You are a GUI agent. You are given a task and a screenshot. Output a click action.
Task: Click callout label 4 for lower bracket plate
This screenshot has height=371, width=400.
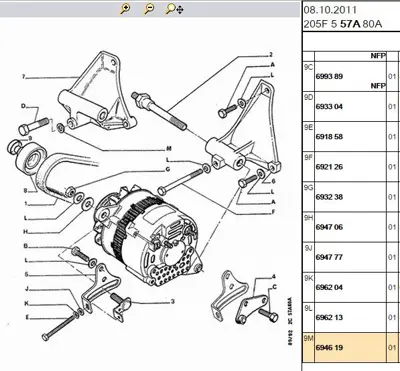pyautogui.click(x=274, y=277)
